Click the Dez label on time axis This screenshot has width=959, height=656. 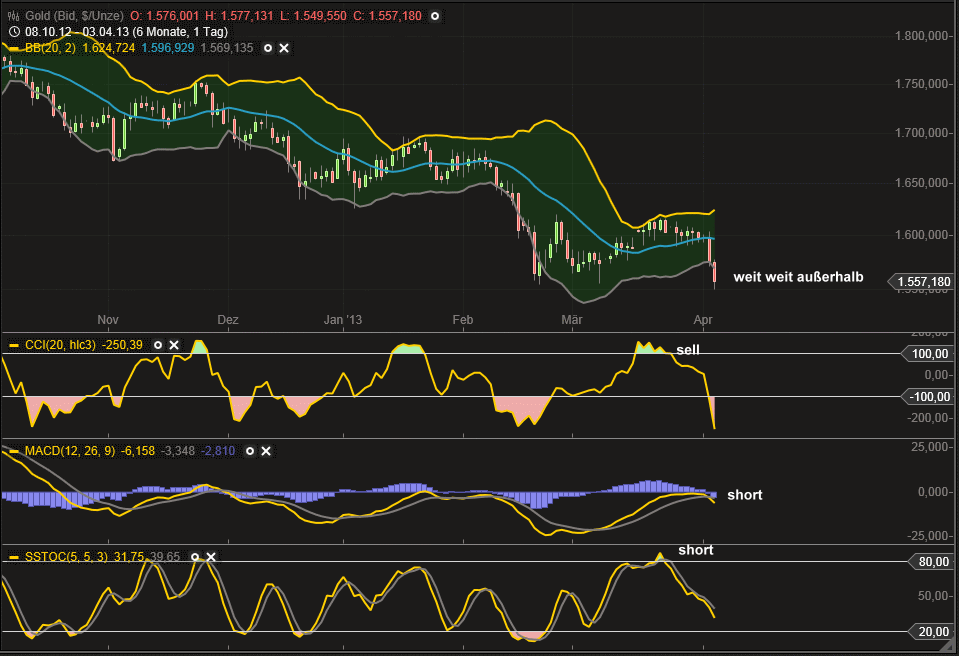click(x=228, y=320)
